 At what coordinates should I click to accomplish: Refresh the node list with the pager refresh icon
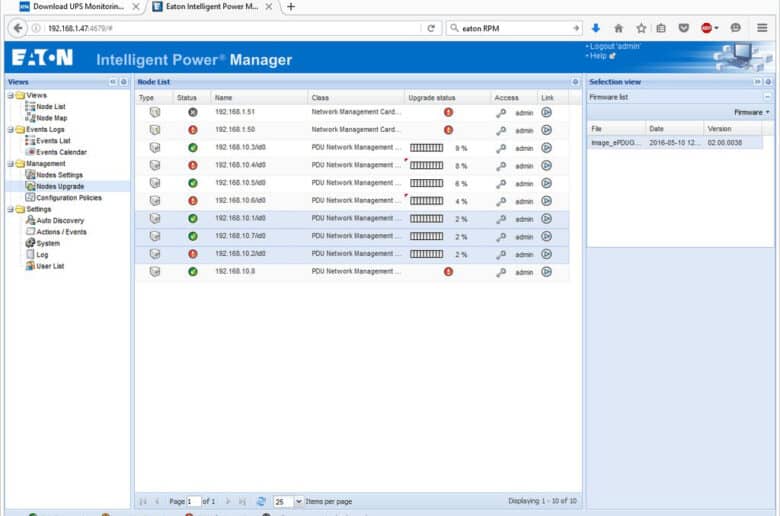261,501
